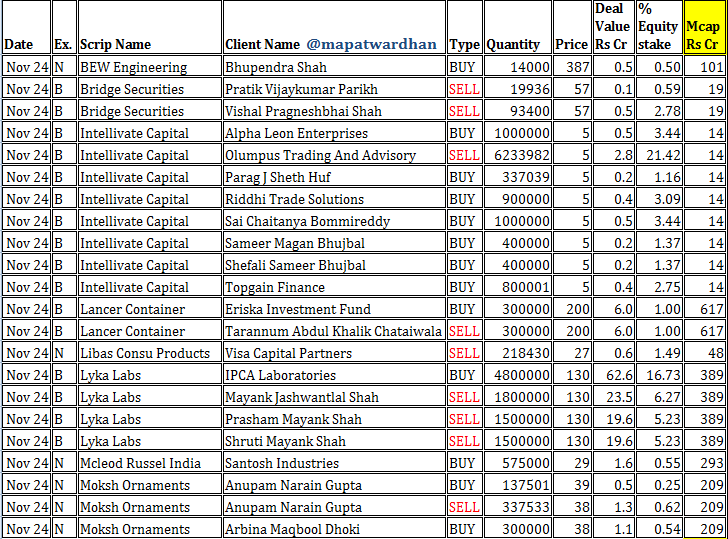Screen dimensions: 728x539
Task: Click client 'Visa Capital Partners'
Action: [334, 353]
